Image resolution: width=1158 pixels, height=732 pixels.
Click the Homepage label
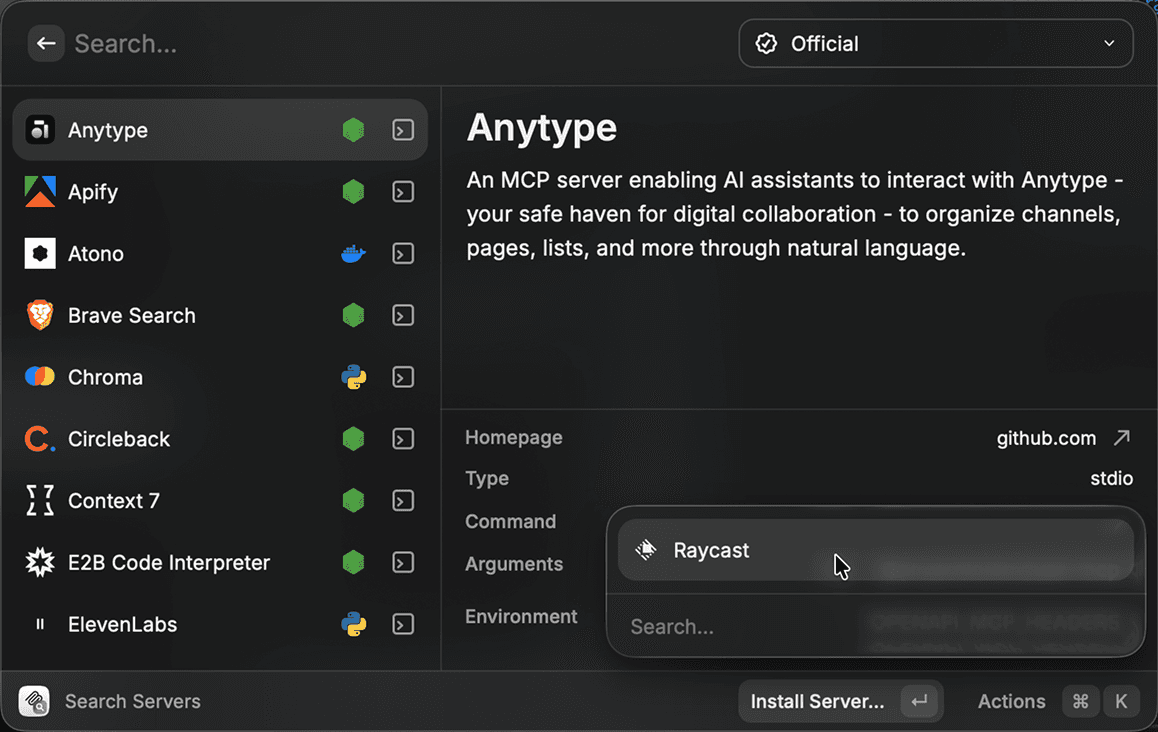(x=514, y=437)
